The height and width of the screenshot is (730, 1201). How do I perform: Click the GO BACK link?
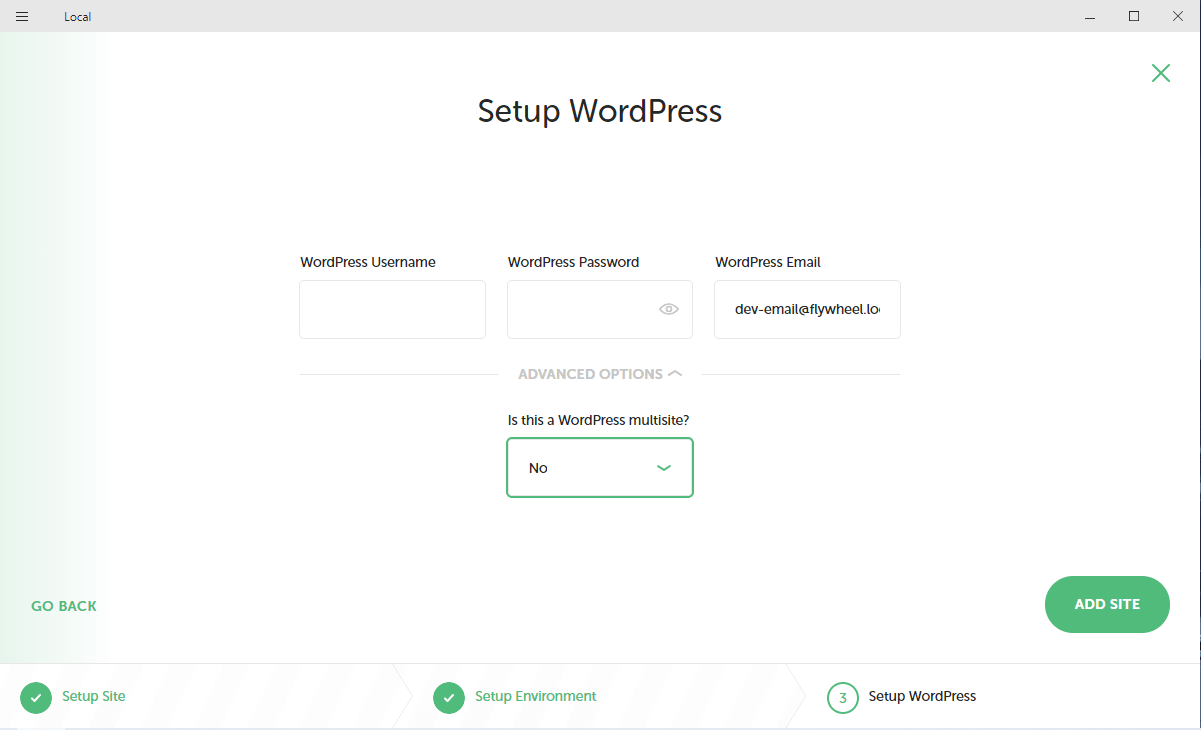[x=64, y=606]
